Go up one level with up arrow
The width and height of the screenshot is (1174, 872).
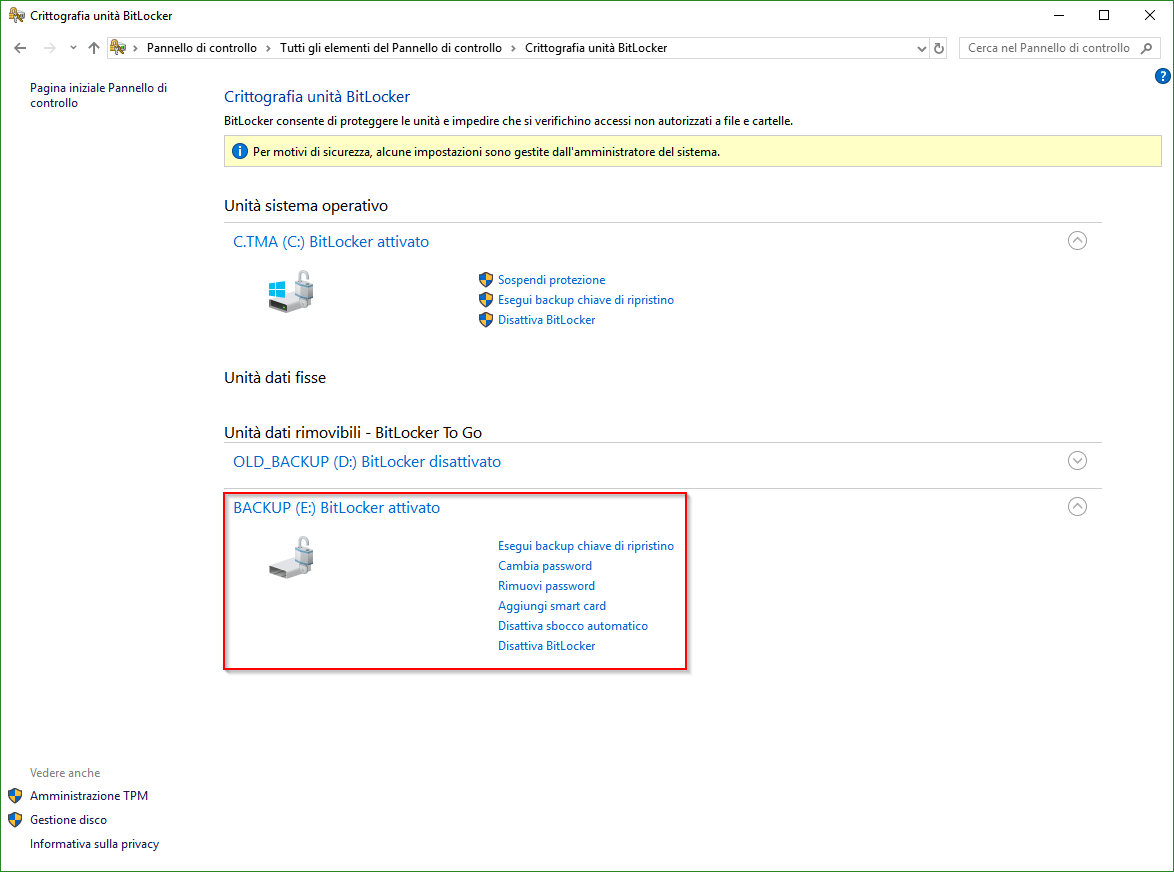[94, 48]
